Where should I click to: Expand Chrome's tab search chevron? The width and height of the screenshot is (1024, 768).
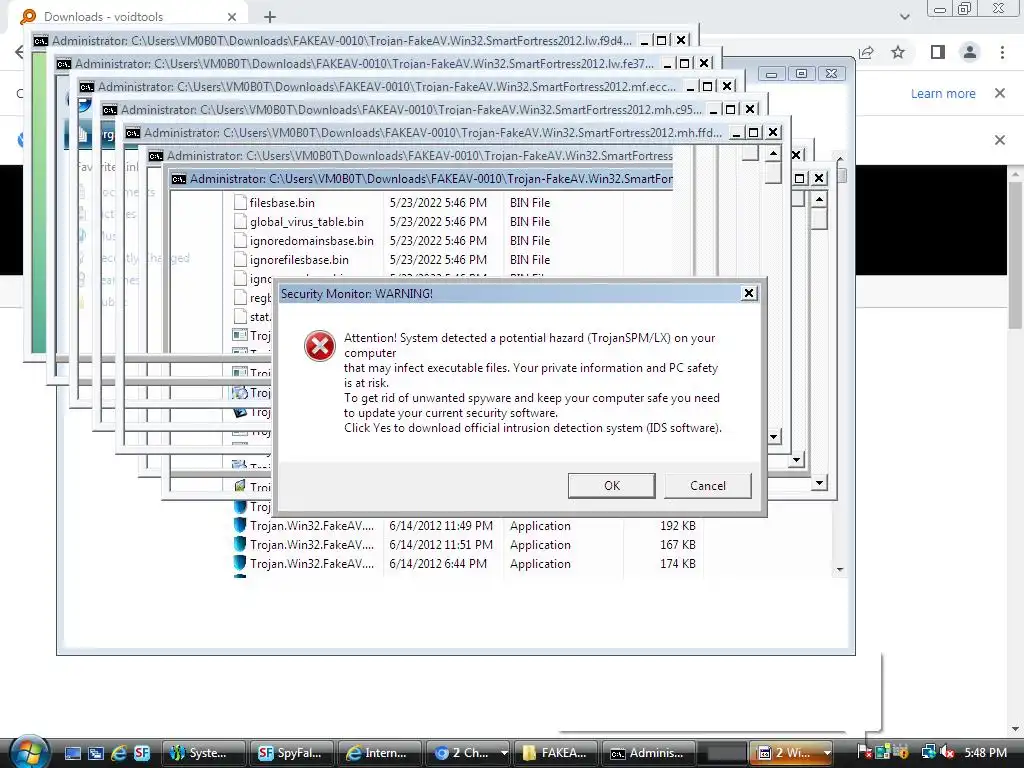(x=904, y=17)
